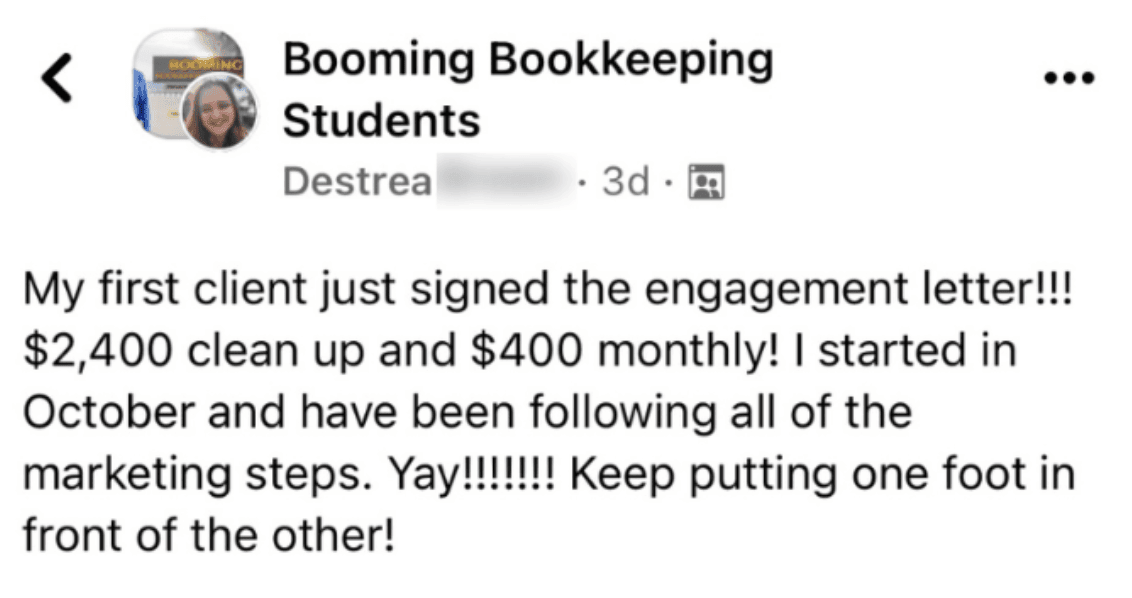Click the group audience icon beside 3d

pos(708,183)
